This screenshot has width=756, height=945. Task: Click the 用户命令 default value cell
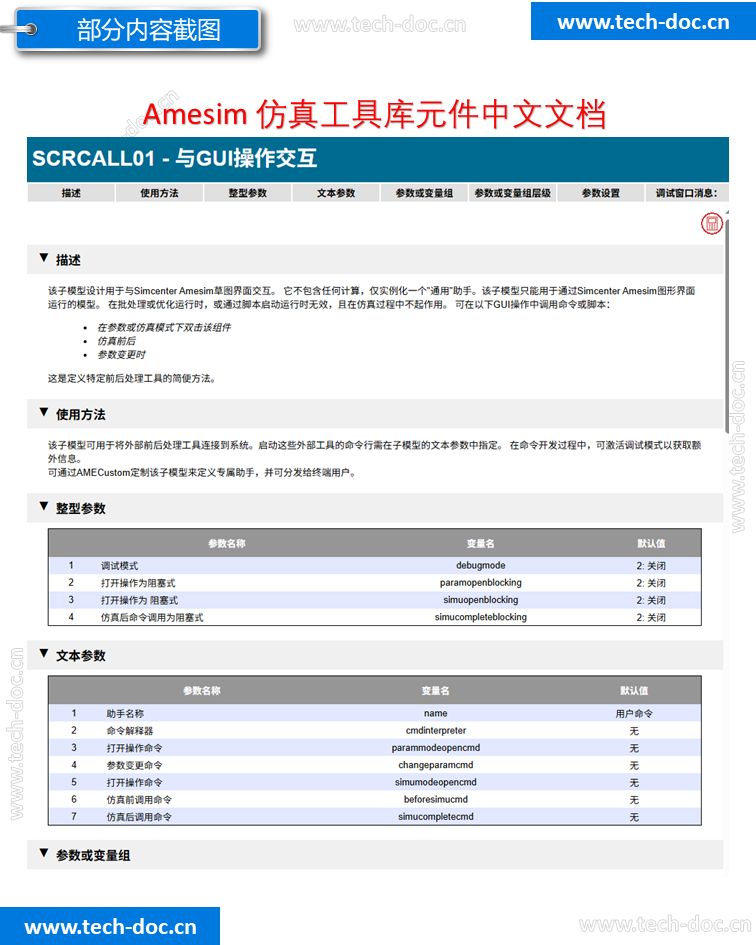pos(634,714)
